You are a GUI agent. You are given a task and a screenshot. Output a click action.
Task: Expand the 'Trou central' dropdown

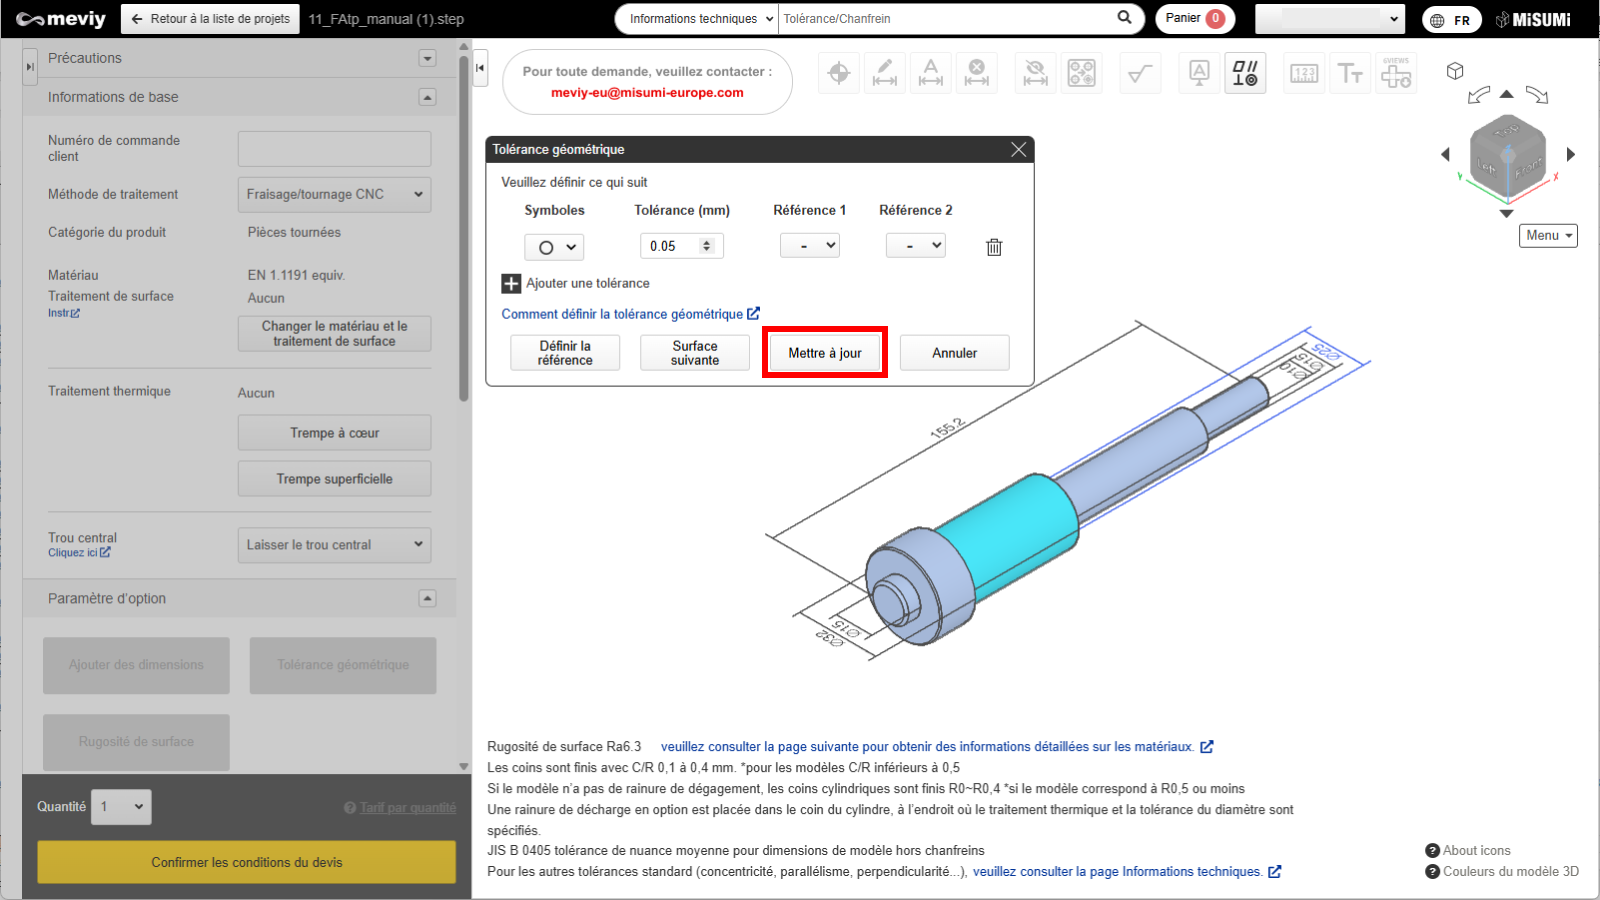click(x=334, y=545)
